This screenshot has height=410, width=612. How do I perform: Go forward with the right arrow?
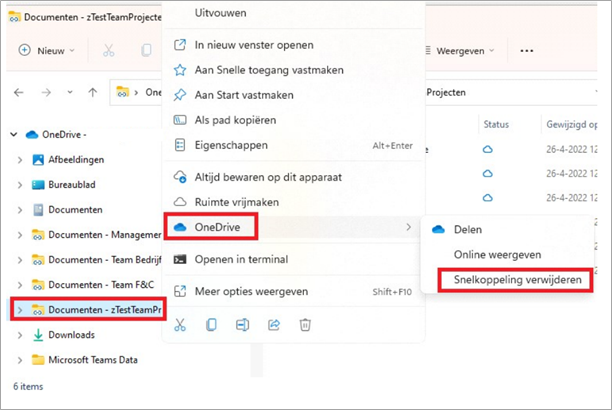point(46,93)
